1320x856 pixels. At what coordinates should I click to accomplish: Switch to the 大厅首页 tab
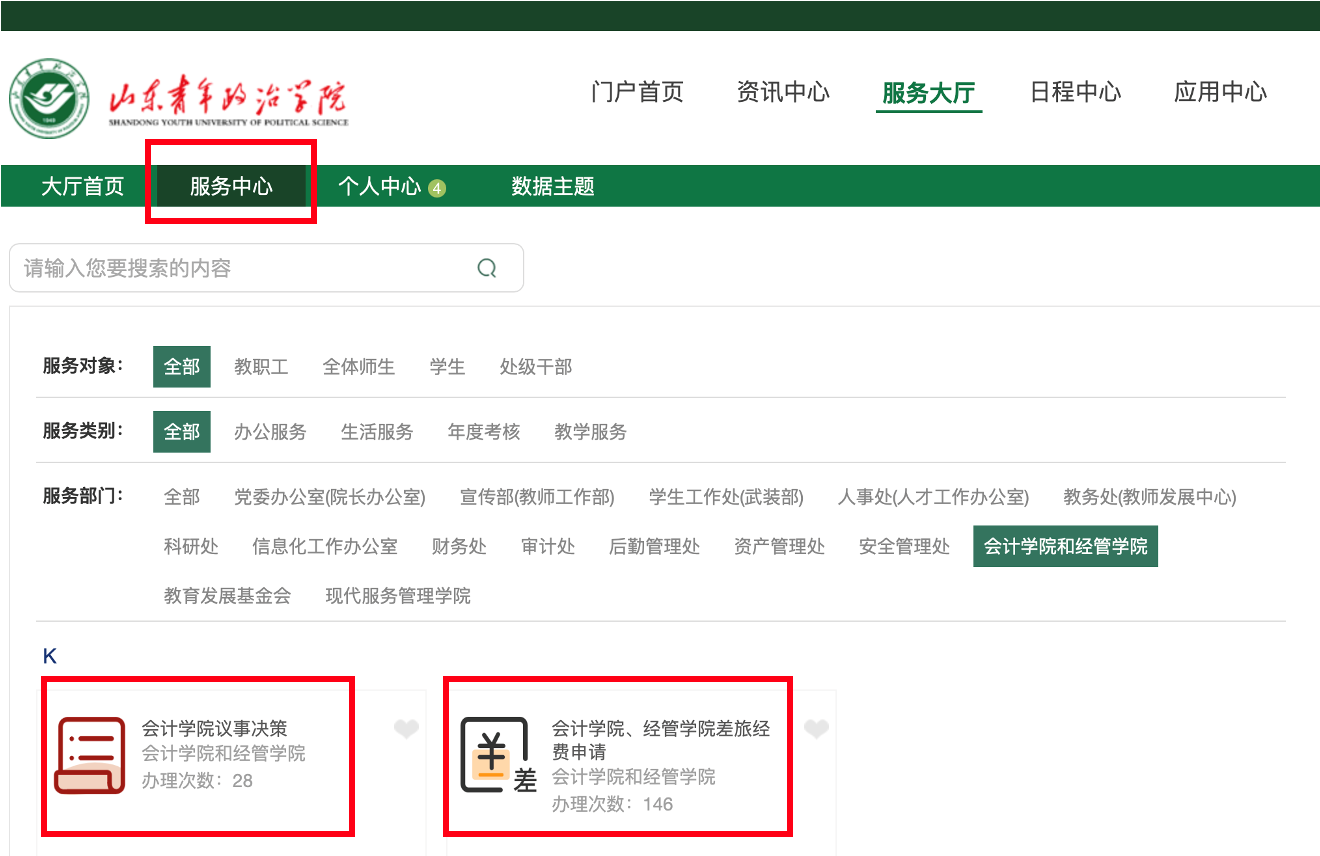pyautogui.click(x=82, y=186)
